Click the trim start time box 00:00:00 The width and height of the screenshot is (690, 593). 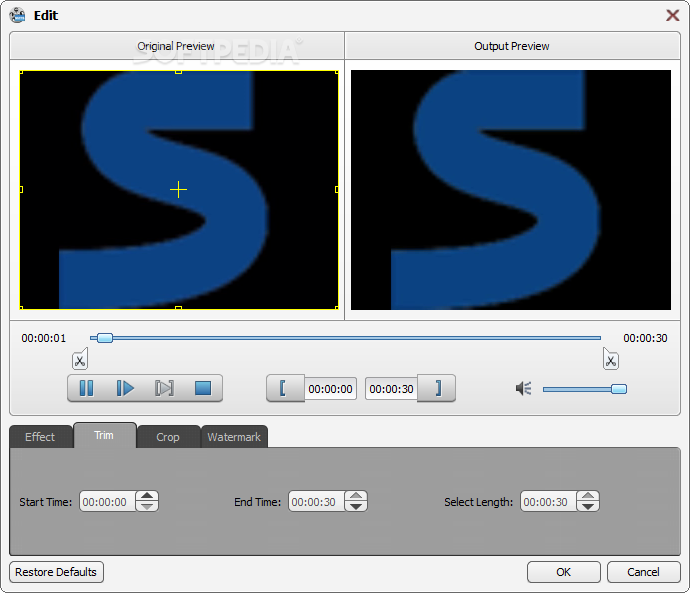[330, 389]
